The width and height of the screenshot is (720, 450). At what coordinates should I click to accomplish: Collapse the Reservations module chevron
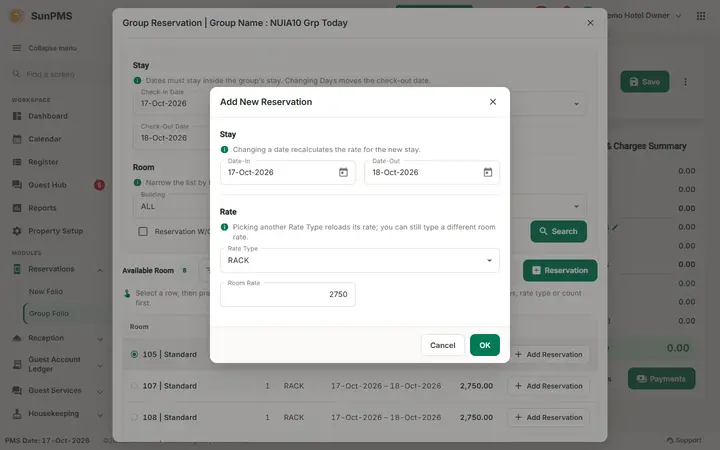tap(100, 270)
